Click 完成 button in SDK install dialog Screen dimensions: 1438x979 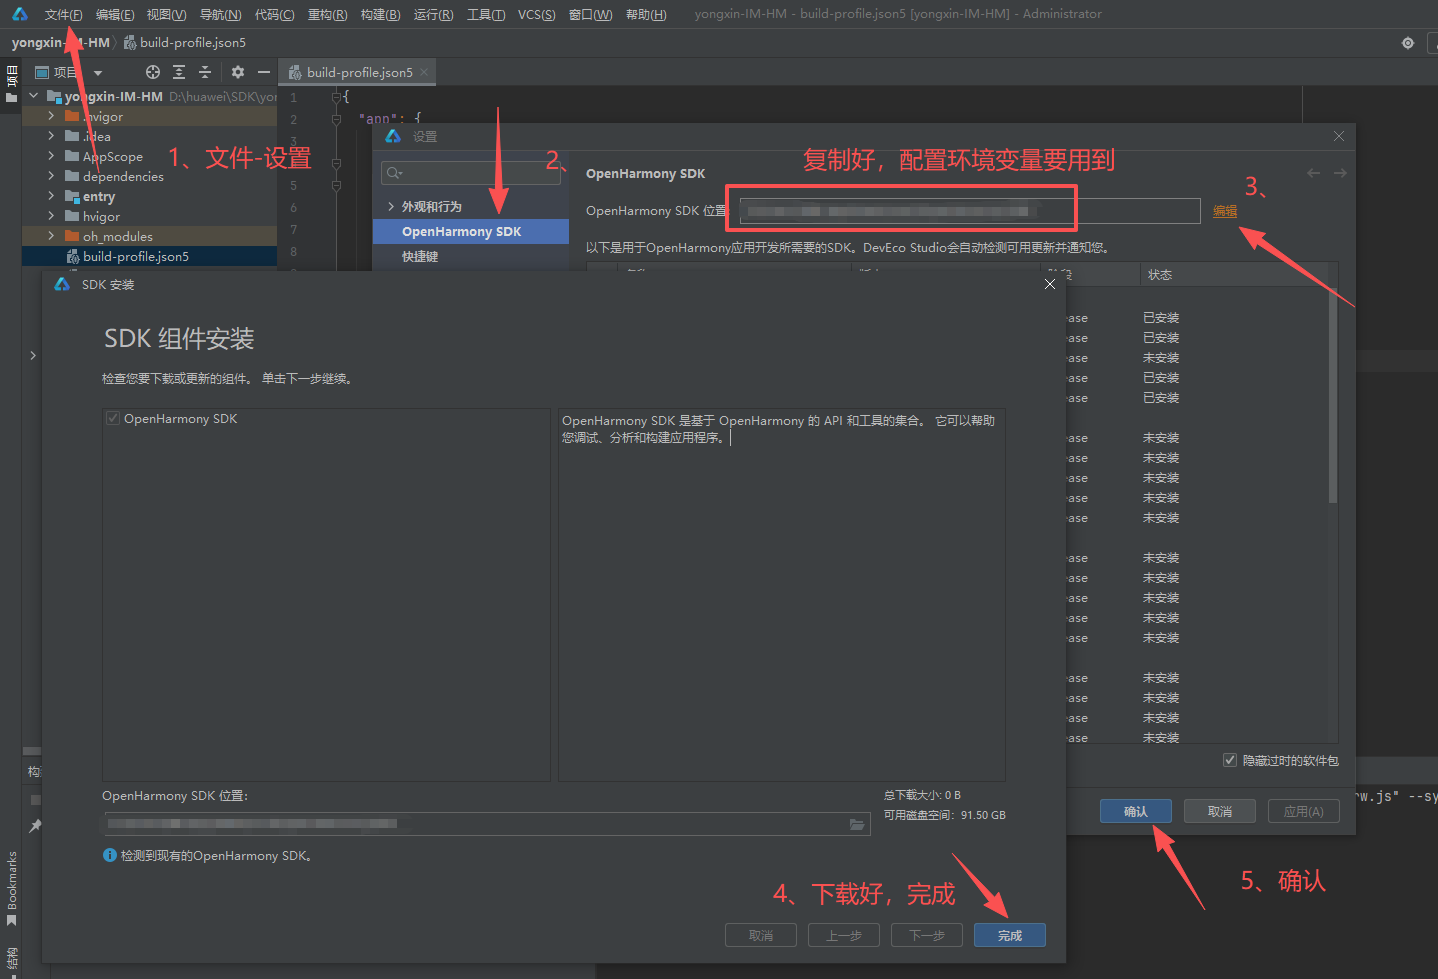[1010, 935]
